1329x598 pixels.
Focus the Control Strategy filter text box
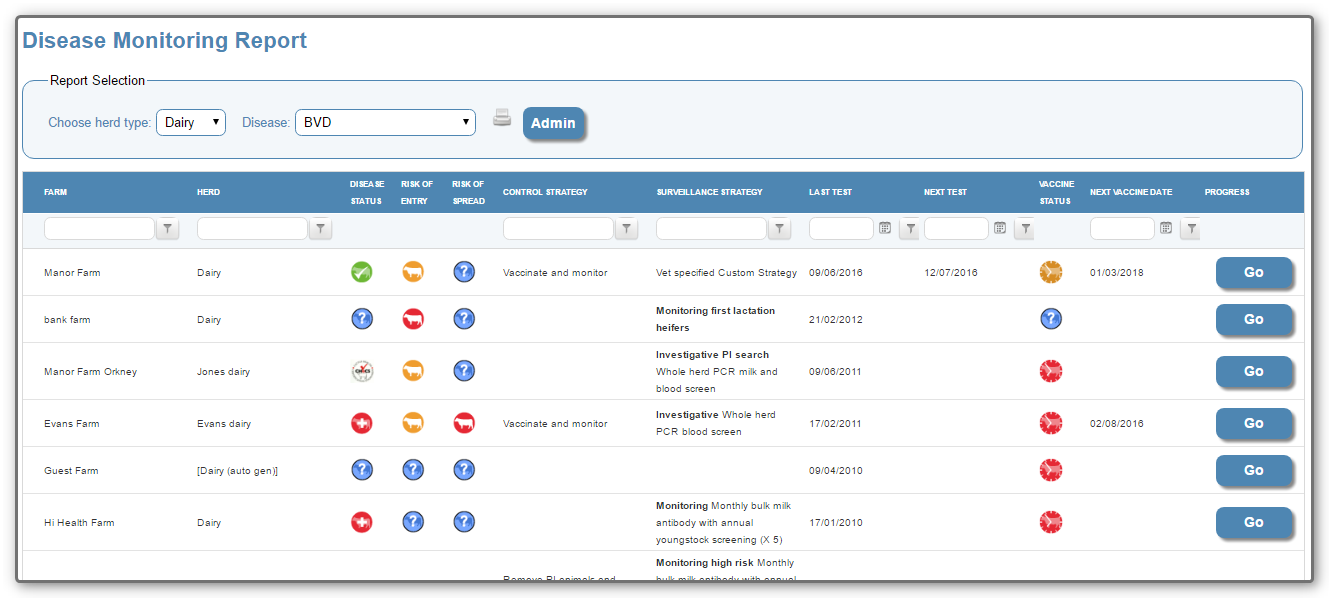(559, 229)
